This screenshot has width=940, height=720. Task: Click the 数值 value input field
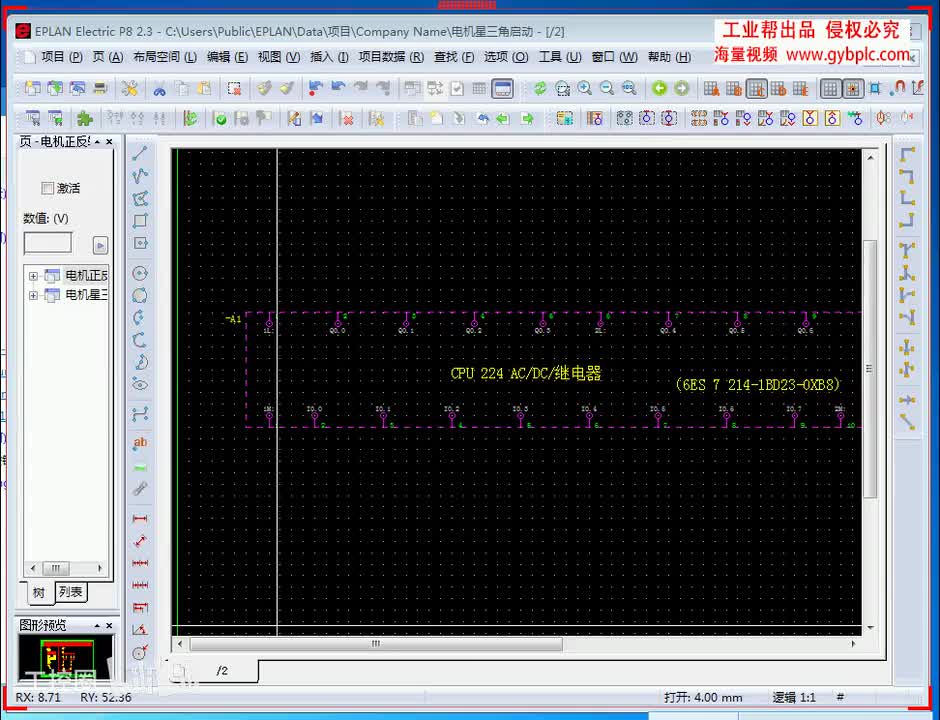point(48,243)
